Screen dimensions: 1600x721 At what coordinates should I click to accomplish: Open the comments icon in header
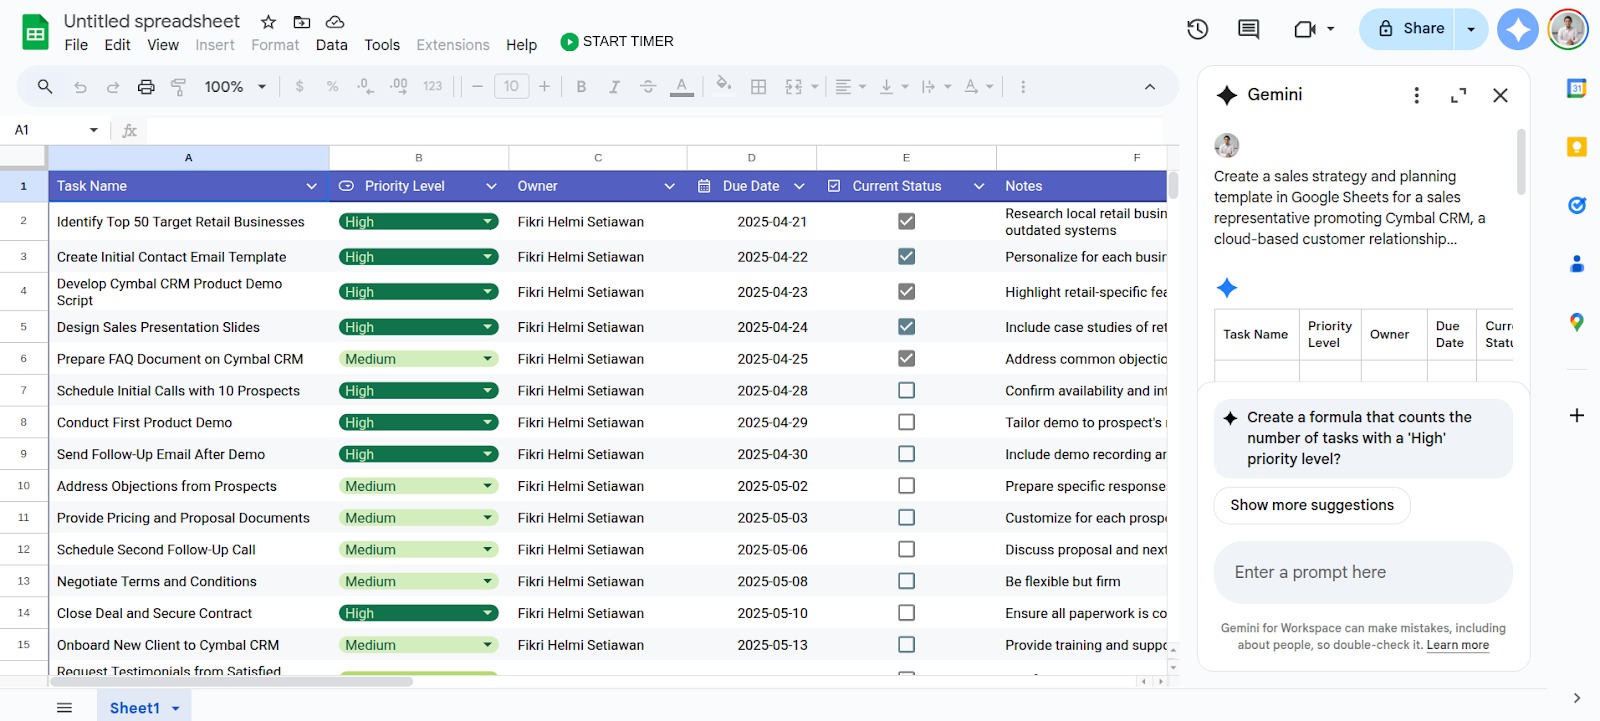coord(1248,29)
